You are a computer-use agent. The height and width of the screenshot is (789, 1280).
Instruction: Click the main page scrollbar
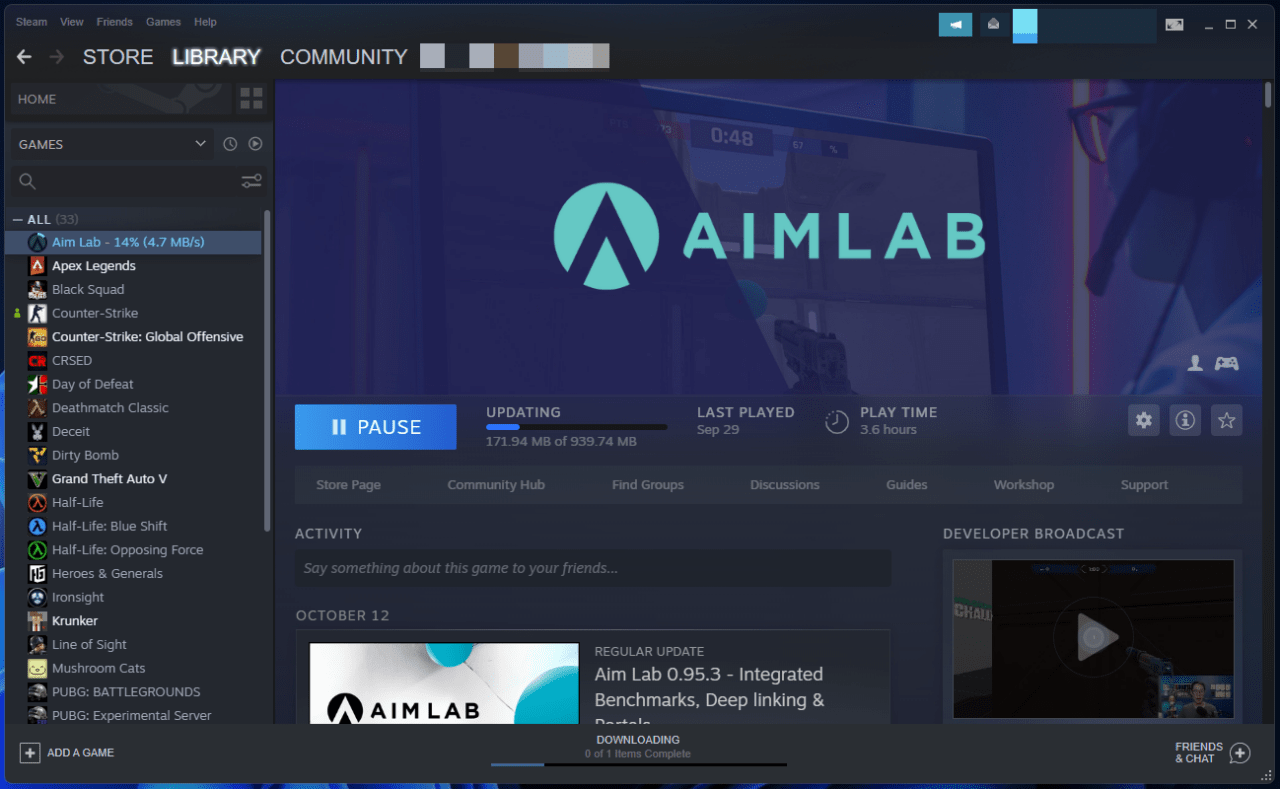click(x=1269, y=95)
